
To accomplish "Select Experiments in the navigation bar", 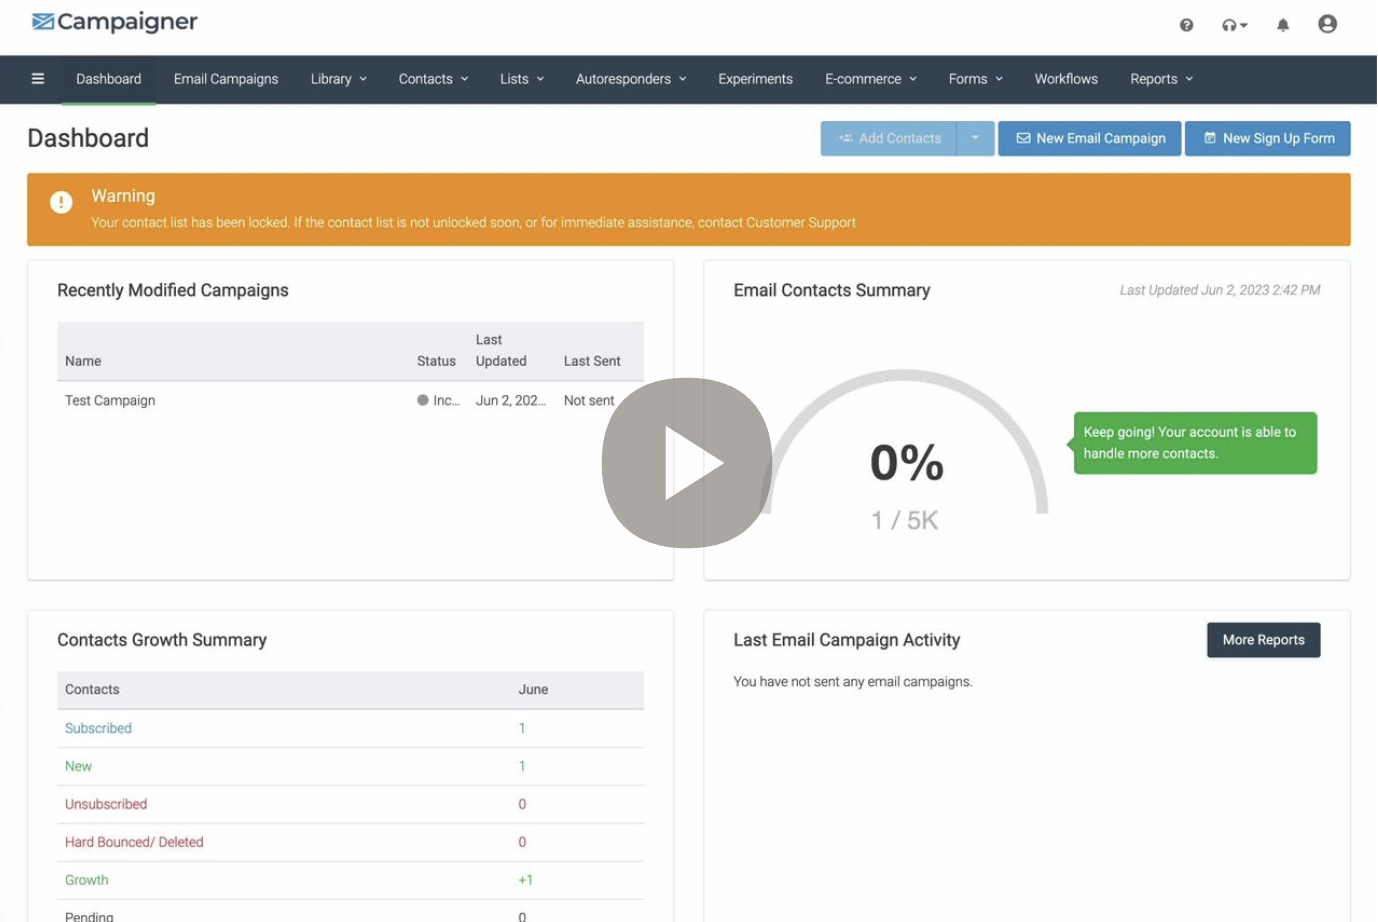I will [755, 79].
